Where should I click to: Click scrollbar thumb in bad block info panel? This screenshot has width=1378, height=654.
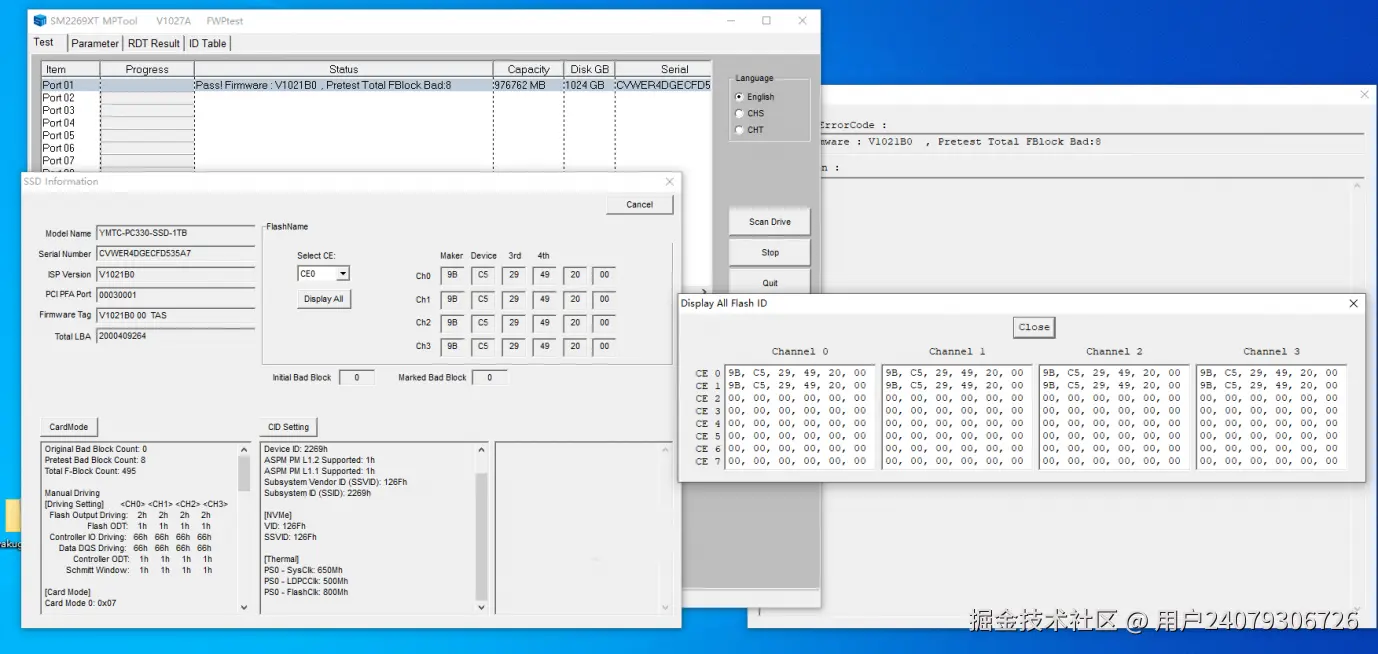pos(244,474)
